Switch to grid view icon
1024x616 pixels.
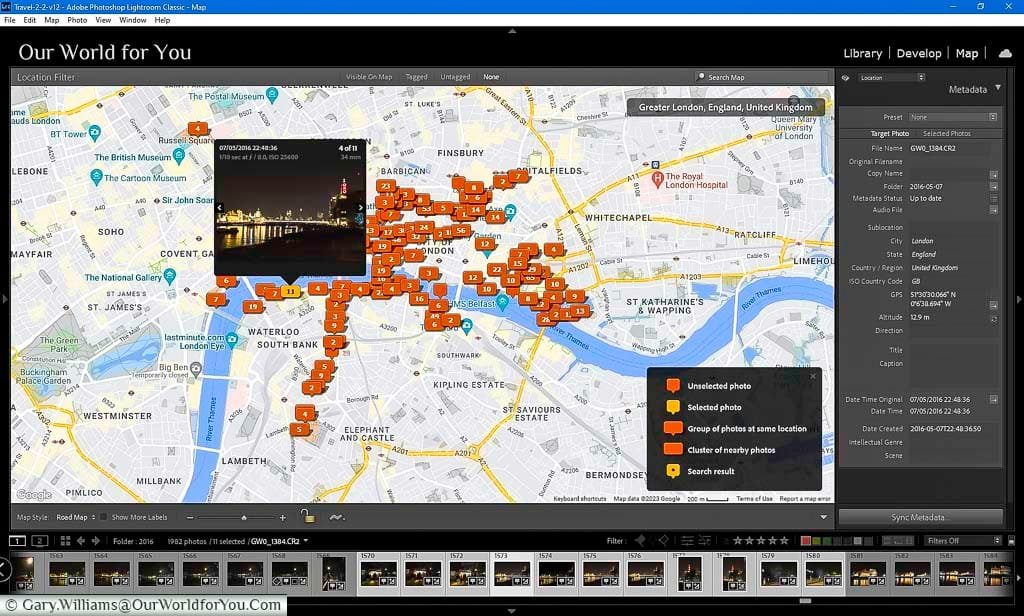click(x=65, y=541)
